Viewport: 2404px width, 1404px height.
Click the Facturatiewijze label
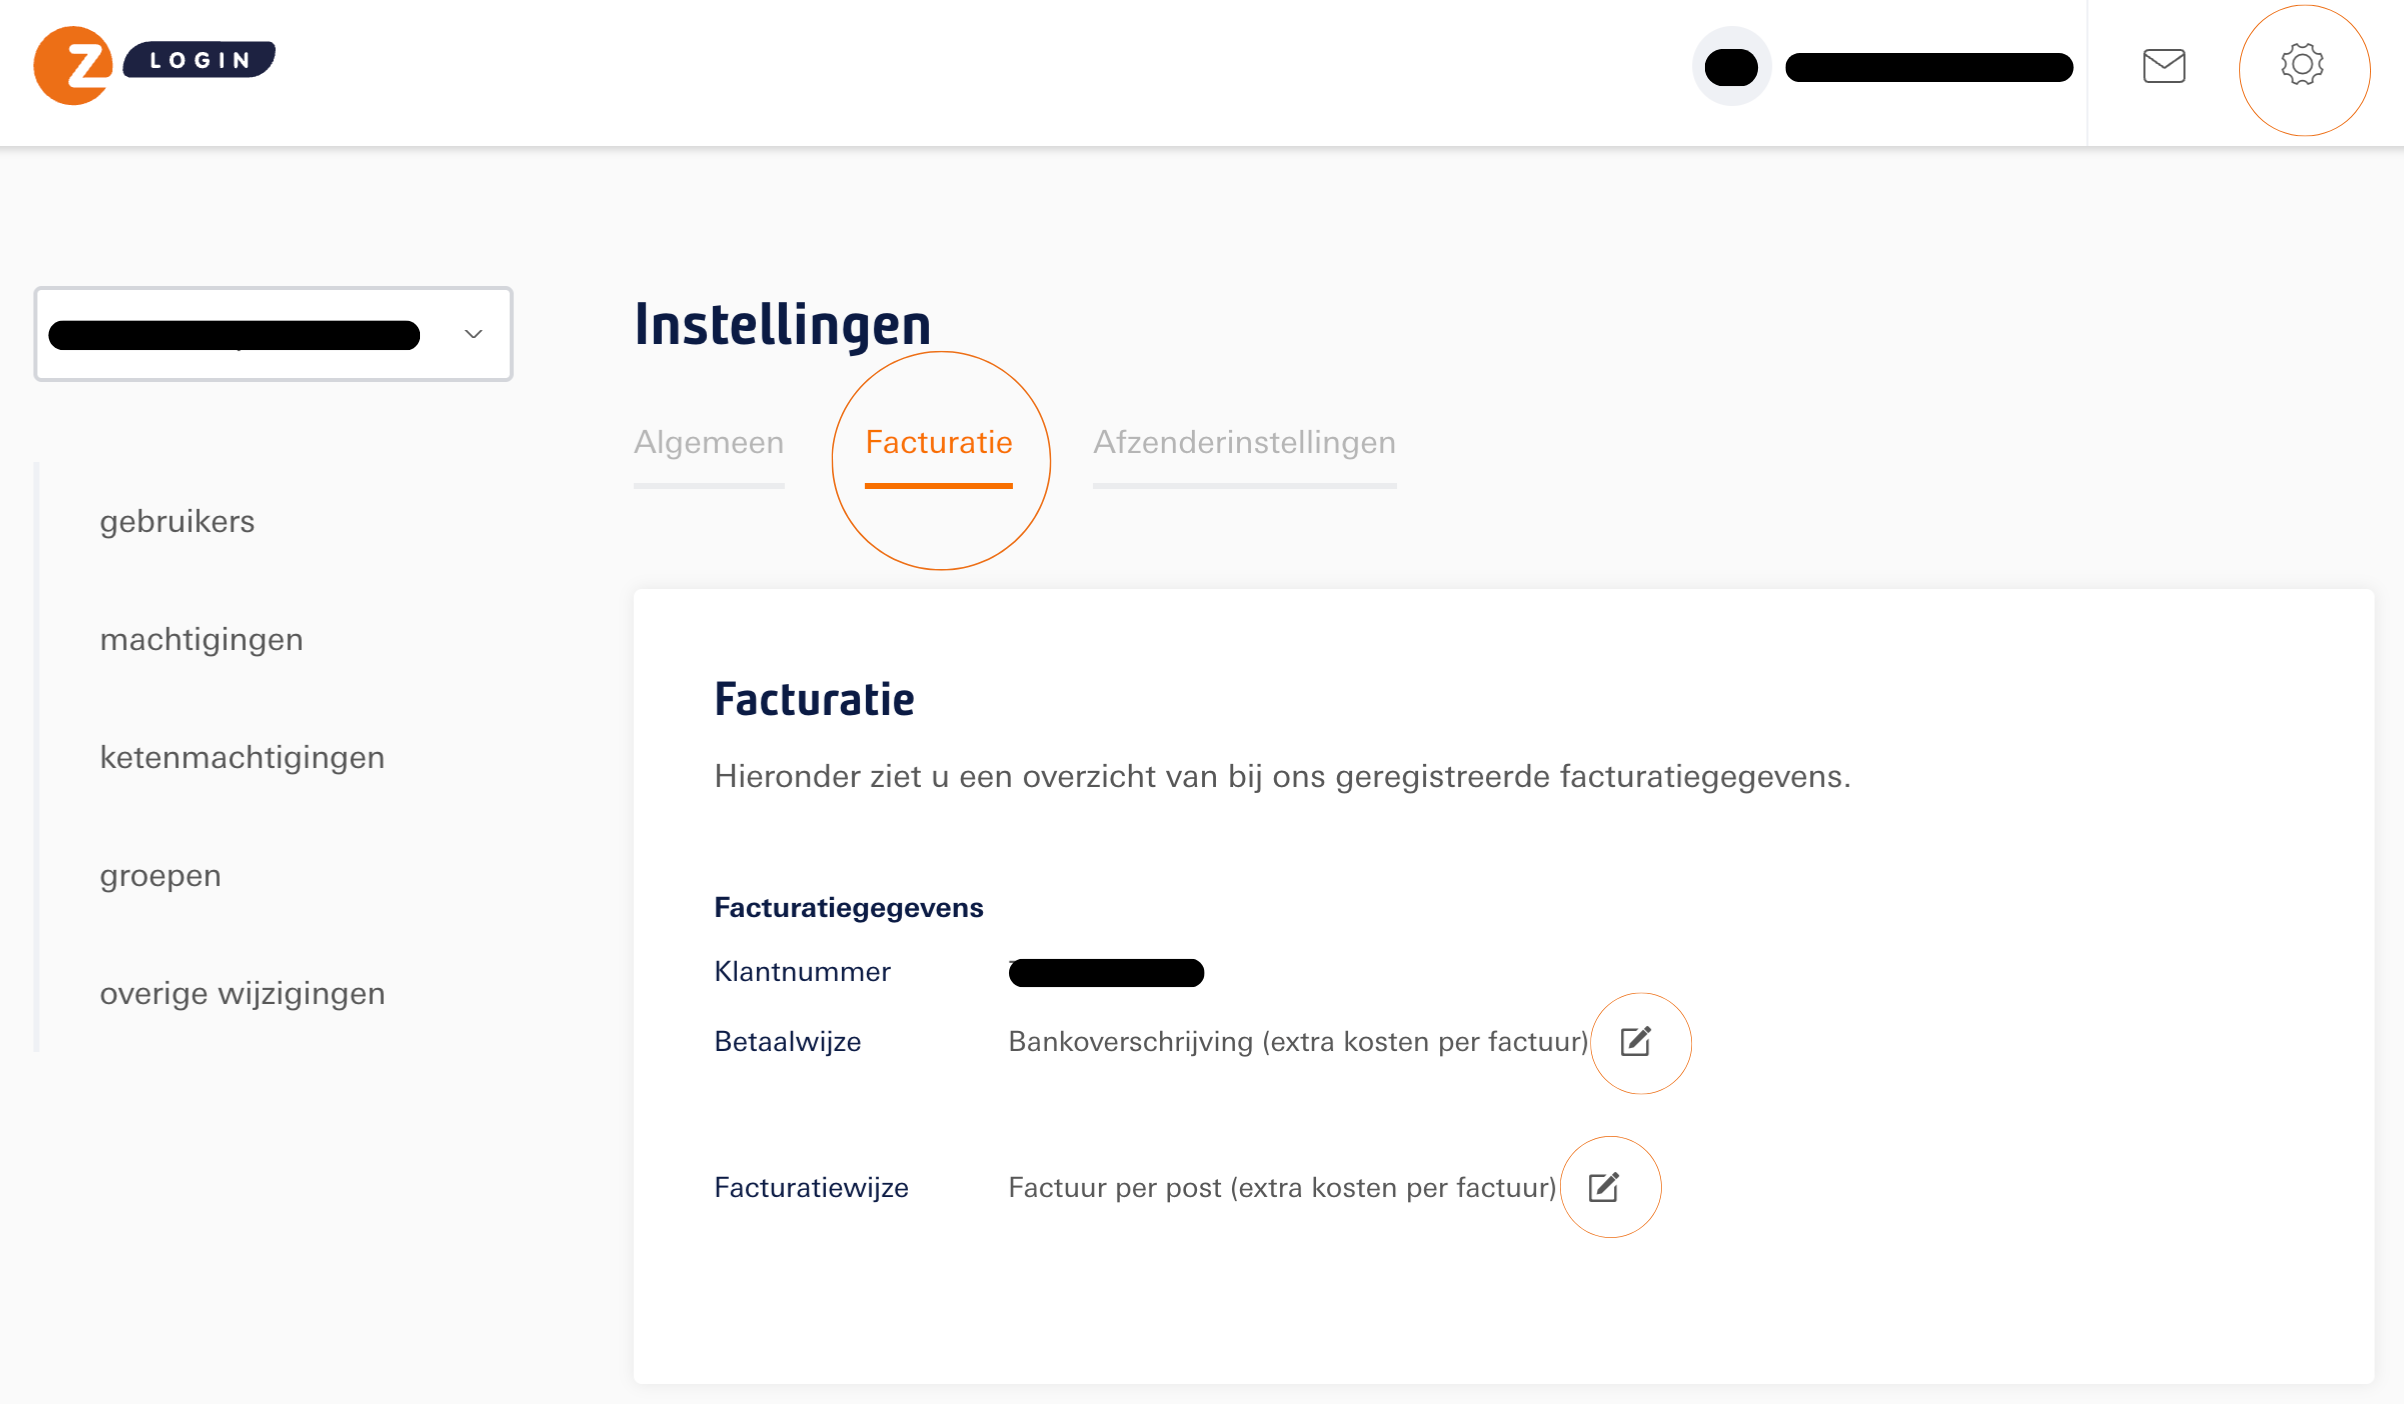pos(811,1188)
